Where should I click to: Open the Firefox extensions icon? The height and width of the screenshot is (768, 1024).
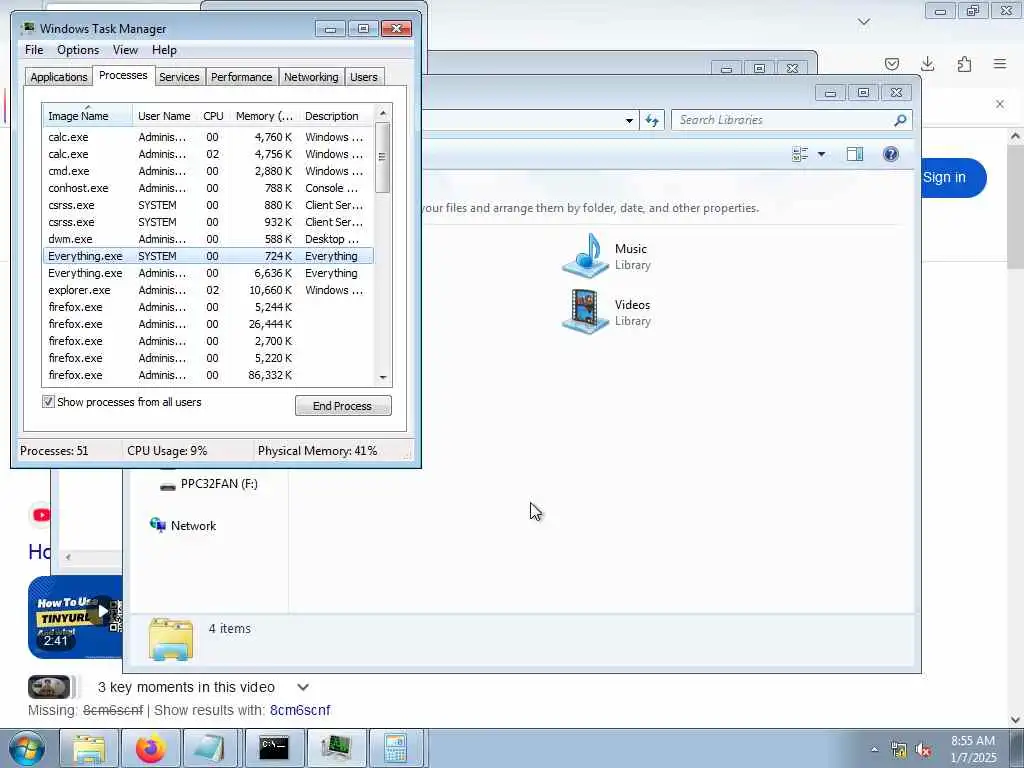point(964,64)
